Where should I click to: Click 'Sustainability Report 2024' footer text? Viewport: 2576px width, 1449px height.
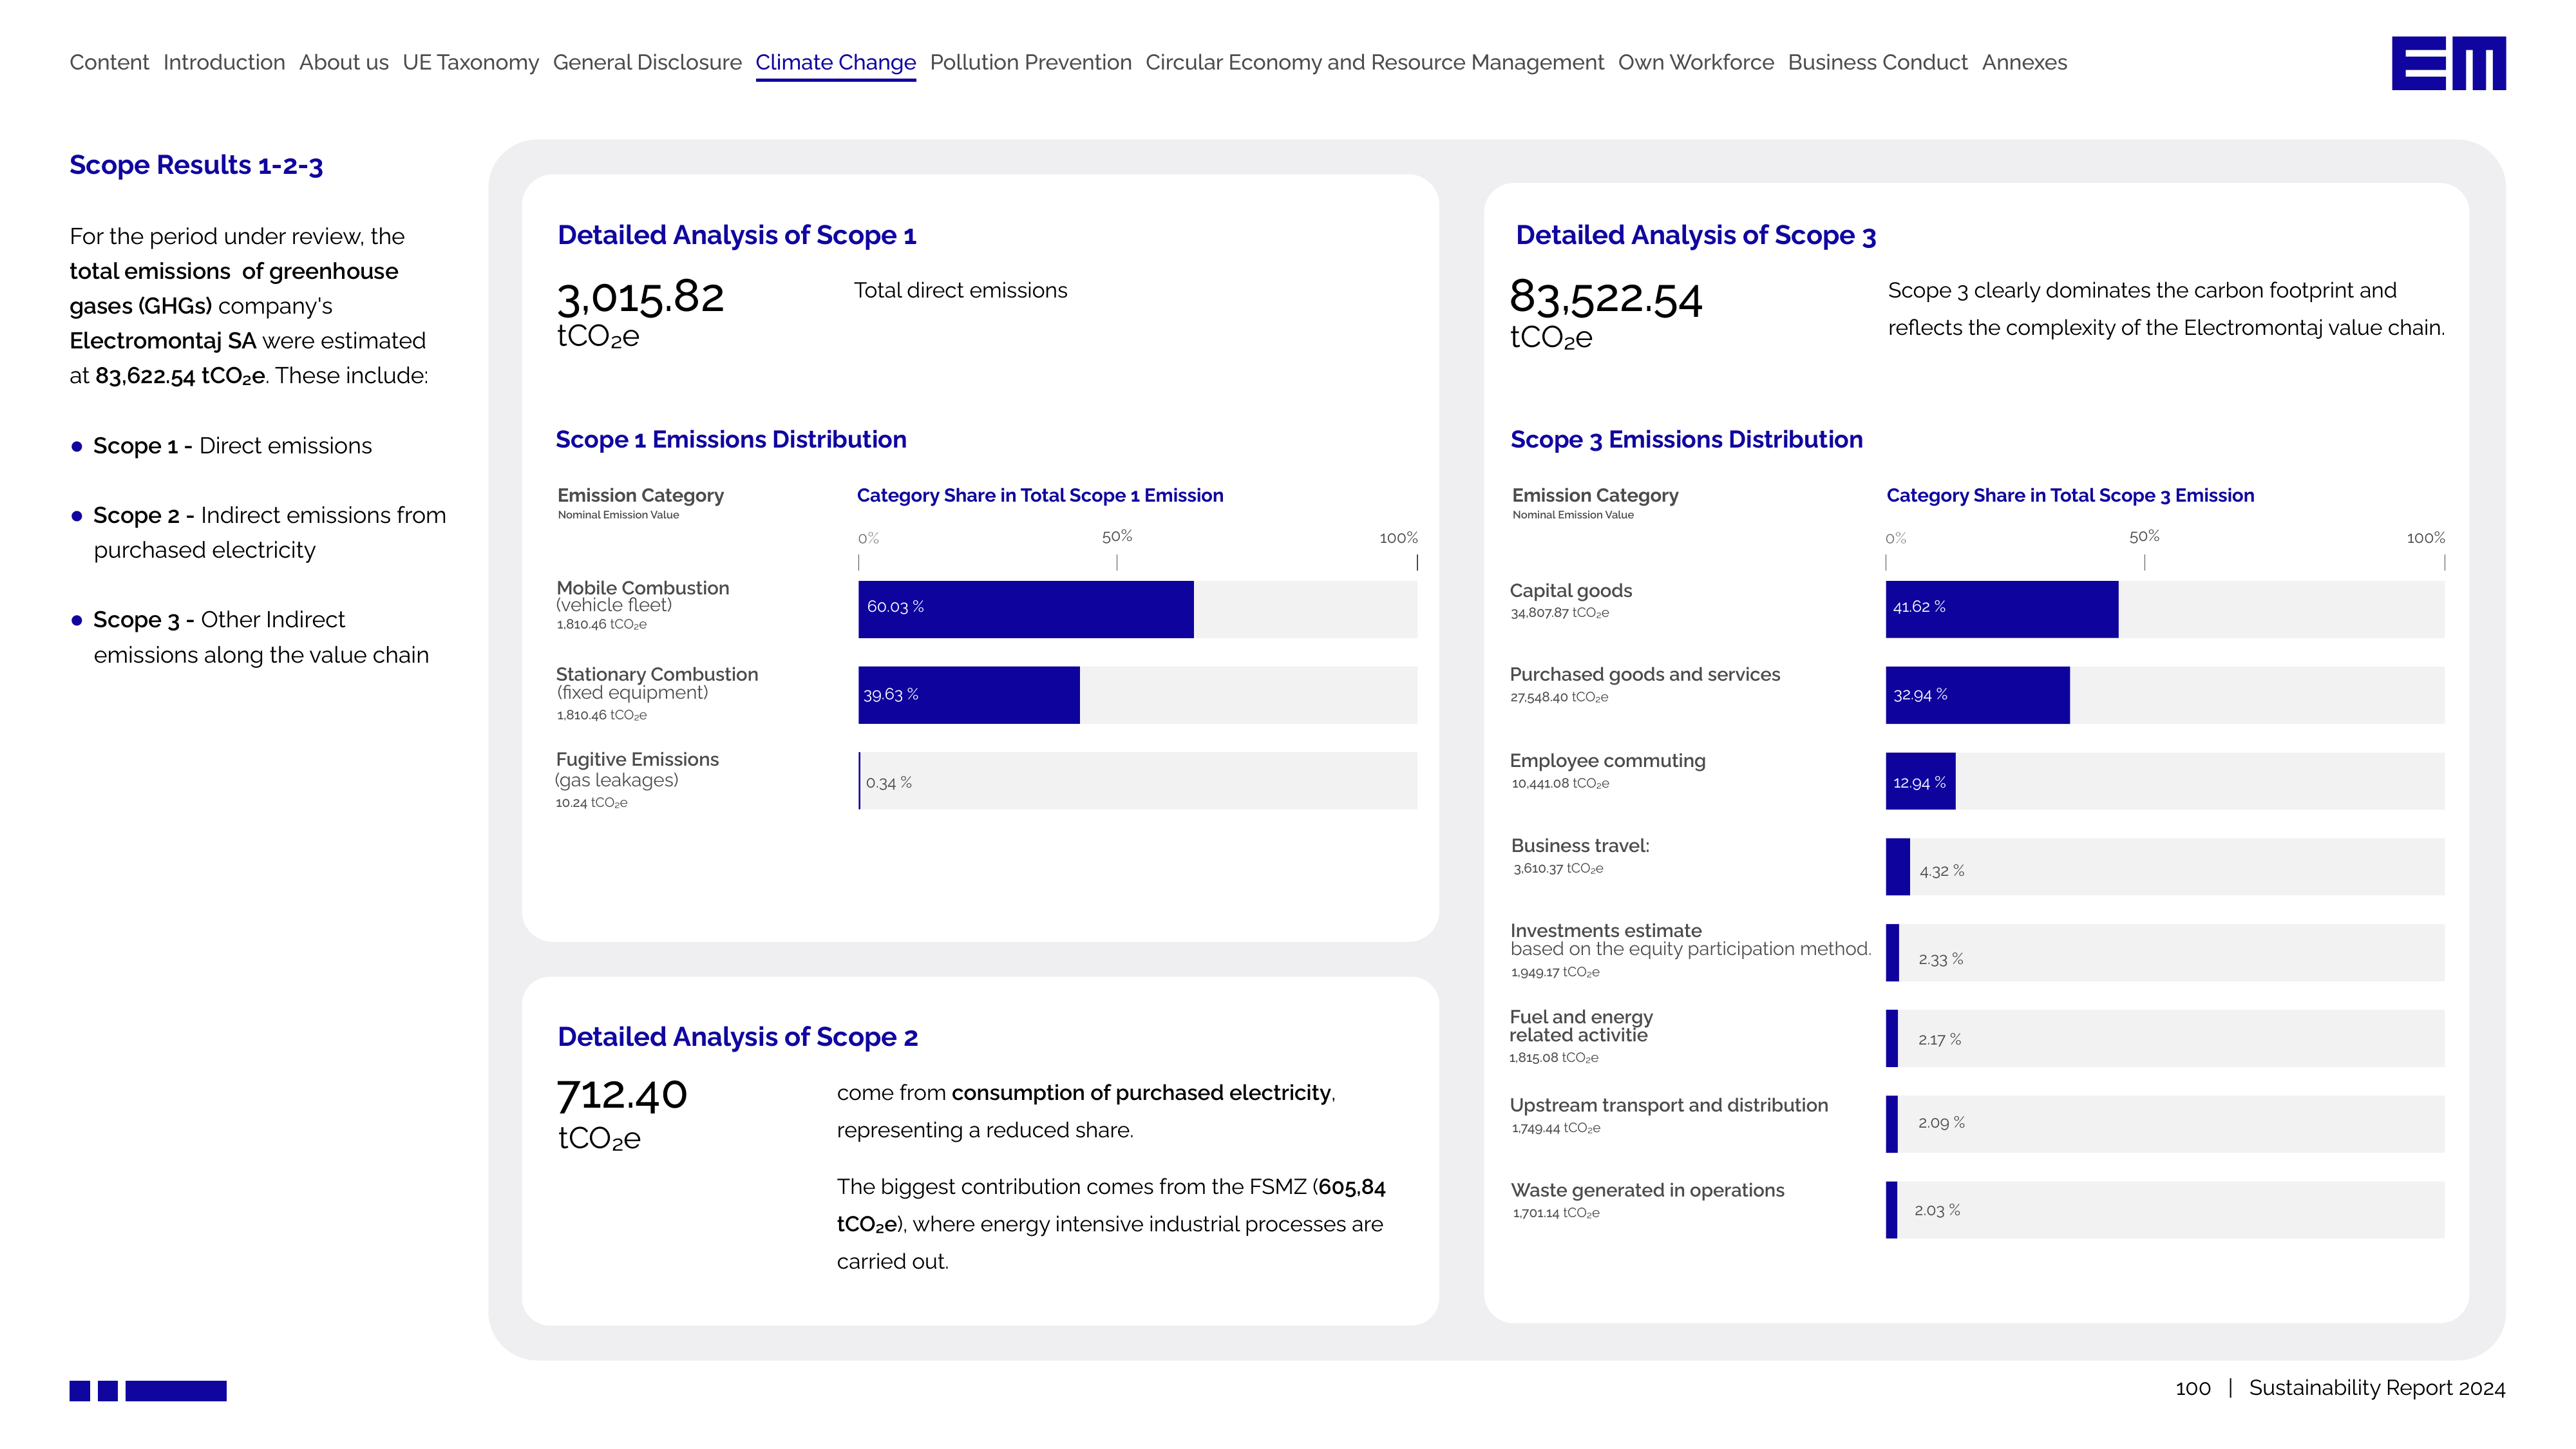[2377, 1388]
